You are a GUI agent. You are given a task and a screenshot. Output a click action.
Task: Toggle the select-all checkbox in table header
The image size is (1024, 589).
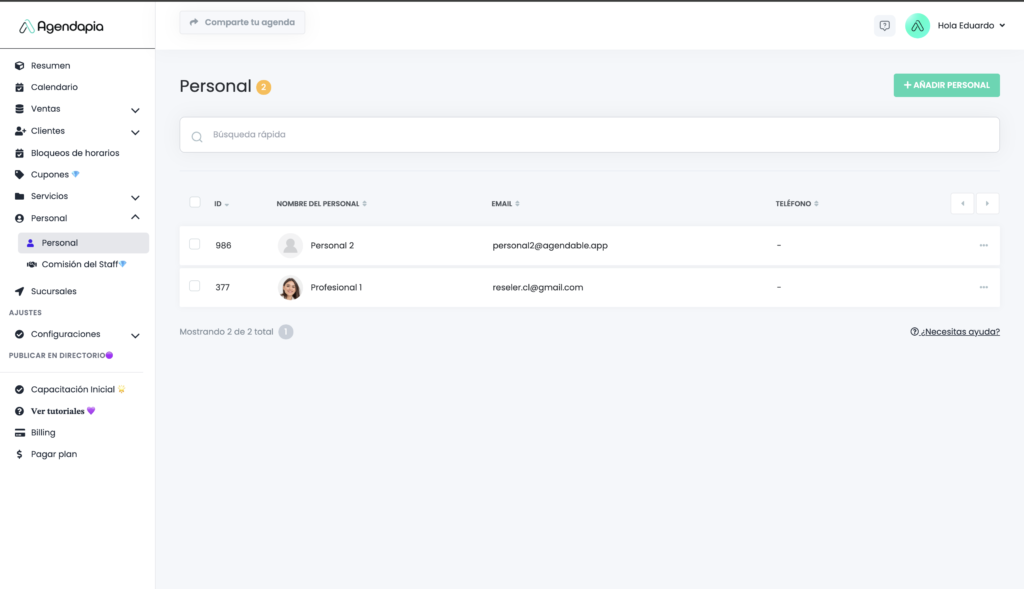pos(195,202)
